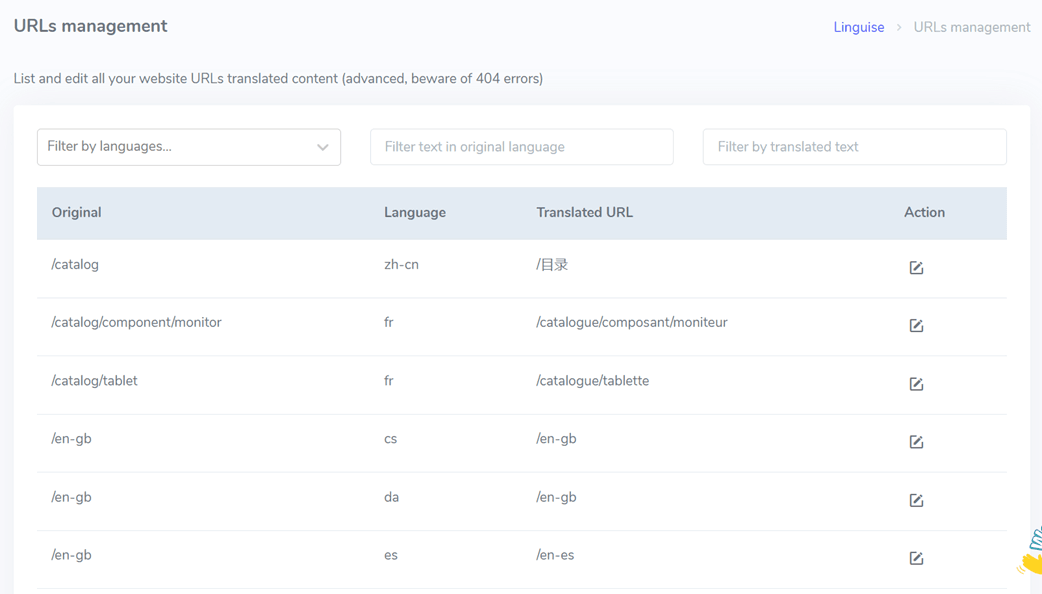Open the Filter by languages dropdown
The image size is (1042, 594).
pyautogui.click(x=189, y=147)
